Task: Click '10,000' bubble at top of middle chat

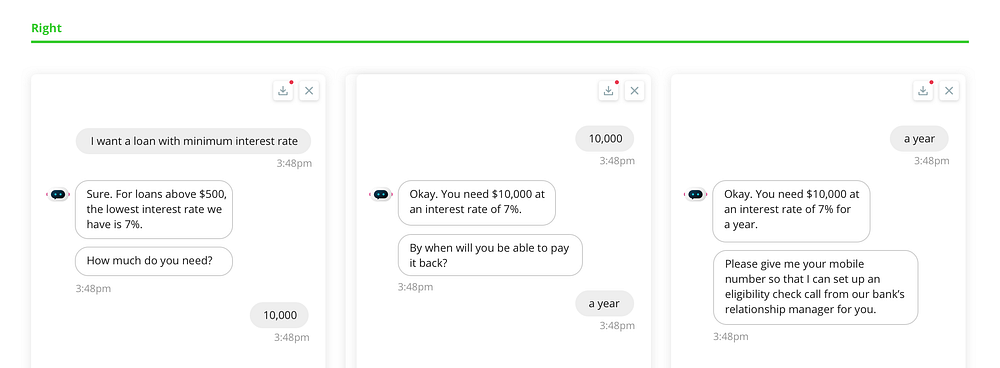Action: (605, 138)
